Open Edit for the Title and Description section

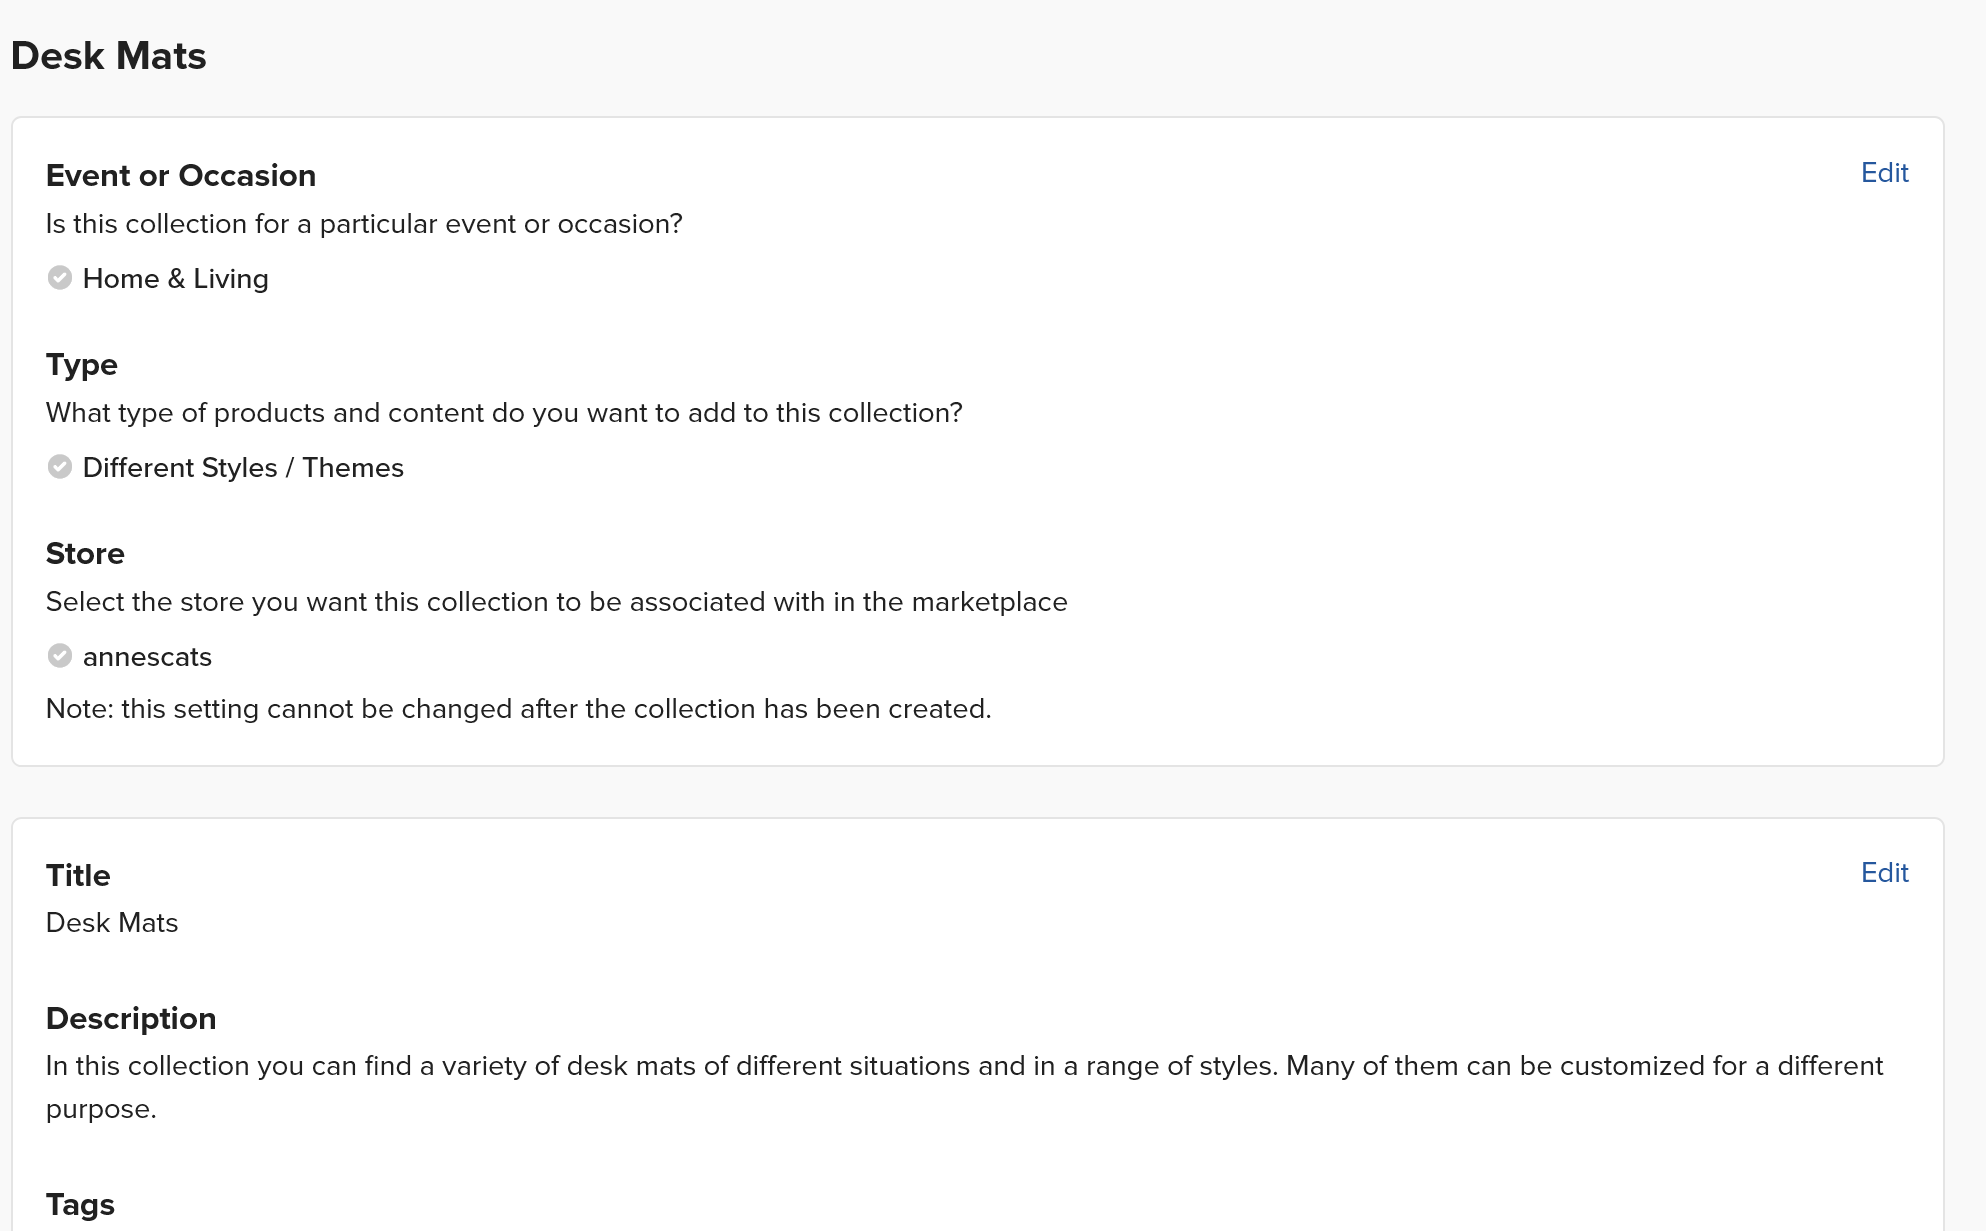point(1884,873)
